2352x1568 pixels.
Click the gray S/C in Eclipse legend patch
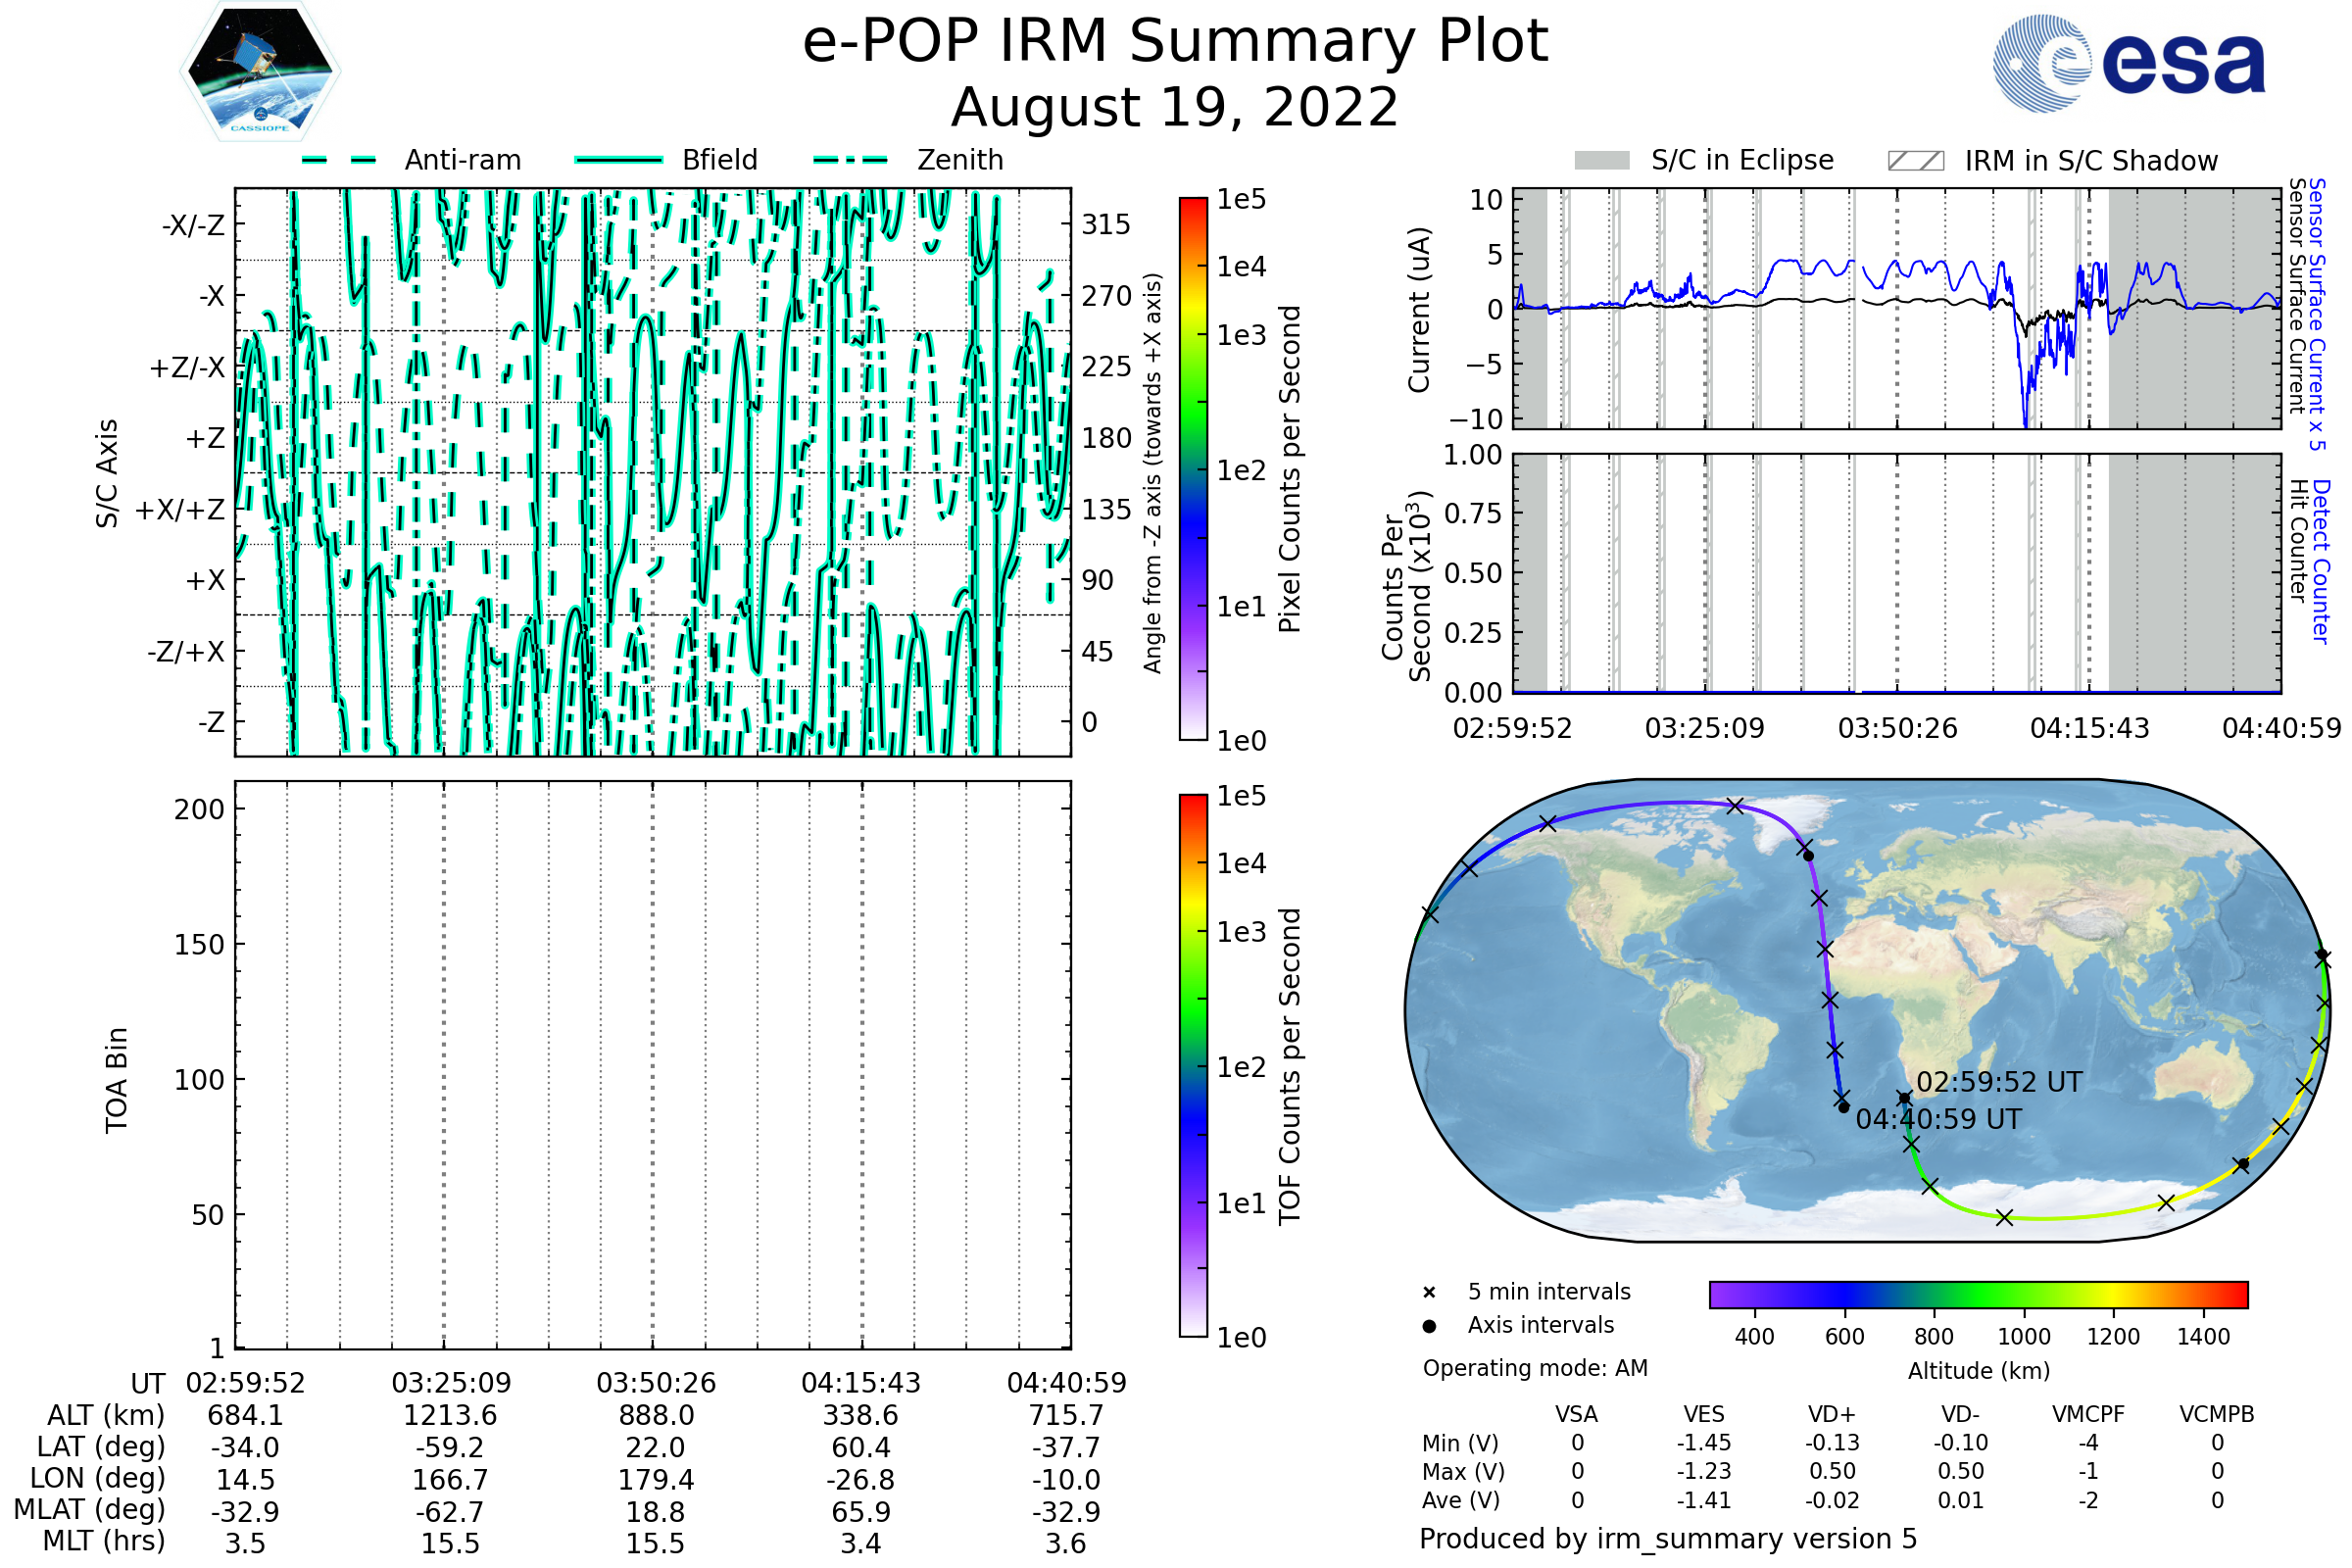tap(1602, 161)
